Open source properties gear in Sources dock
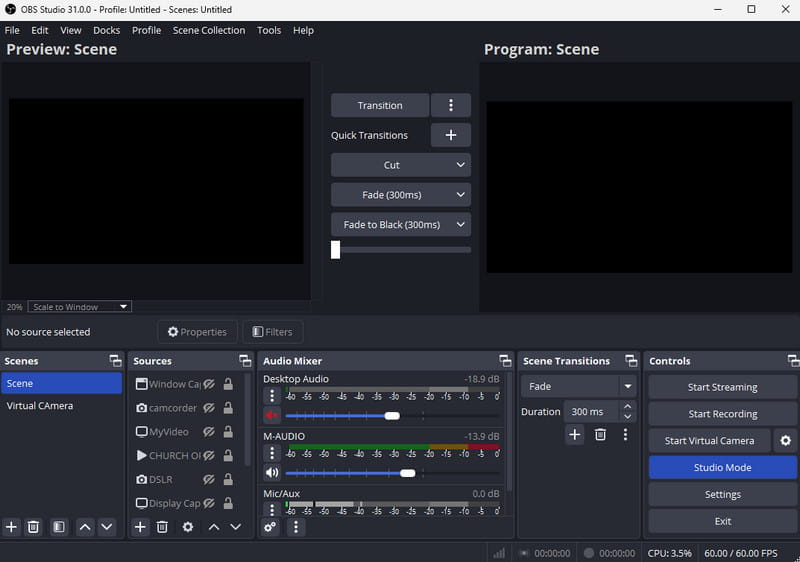This screenshot has width=800, height=562. click(187, 527)
